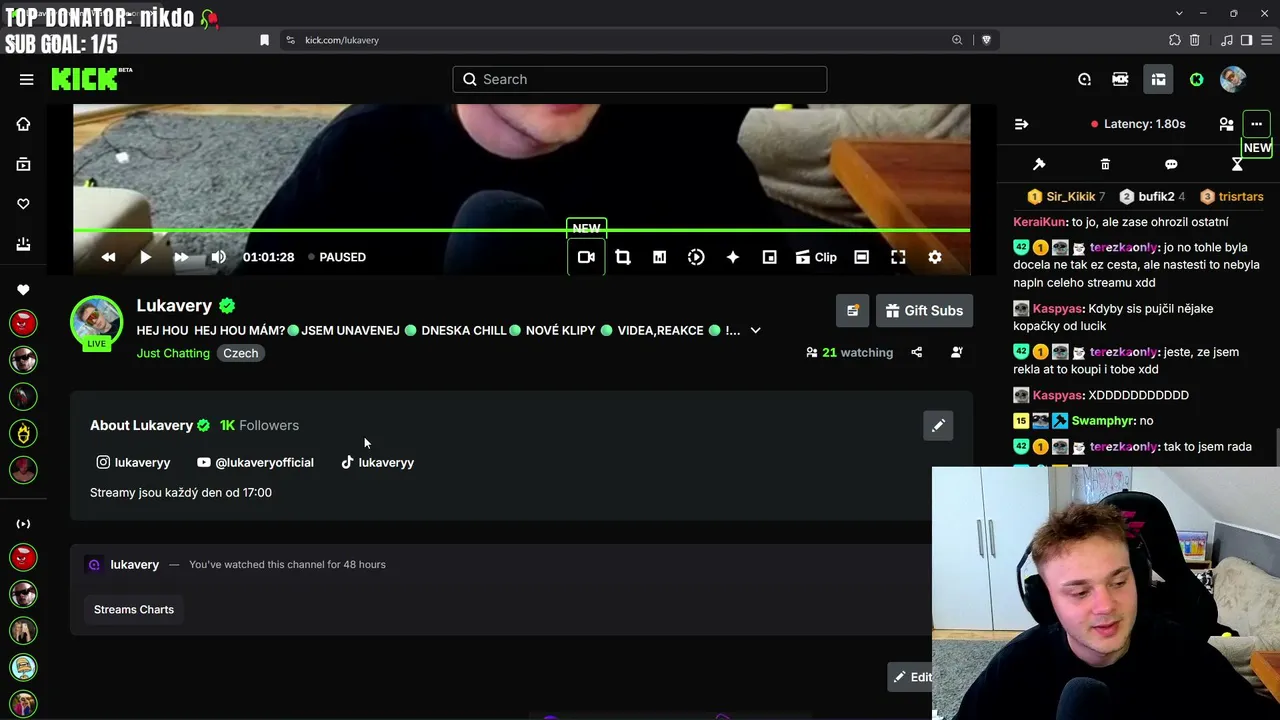This screenshot has height=720, width=1280.
Task: Click the gavel moderation icon in chat
Action: [1039, 164]
